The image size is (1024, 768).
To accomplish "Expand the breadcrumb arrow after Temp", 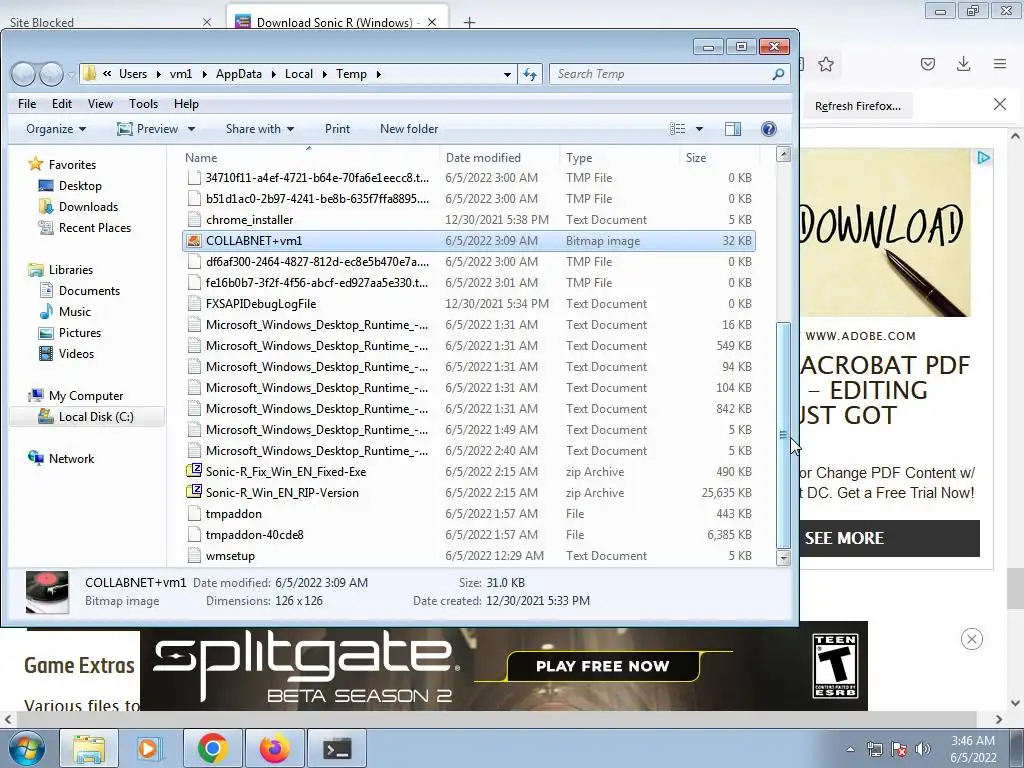I will (378, 74).
